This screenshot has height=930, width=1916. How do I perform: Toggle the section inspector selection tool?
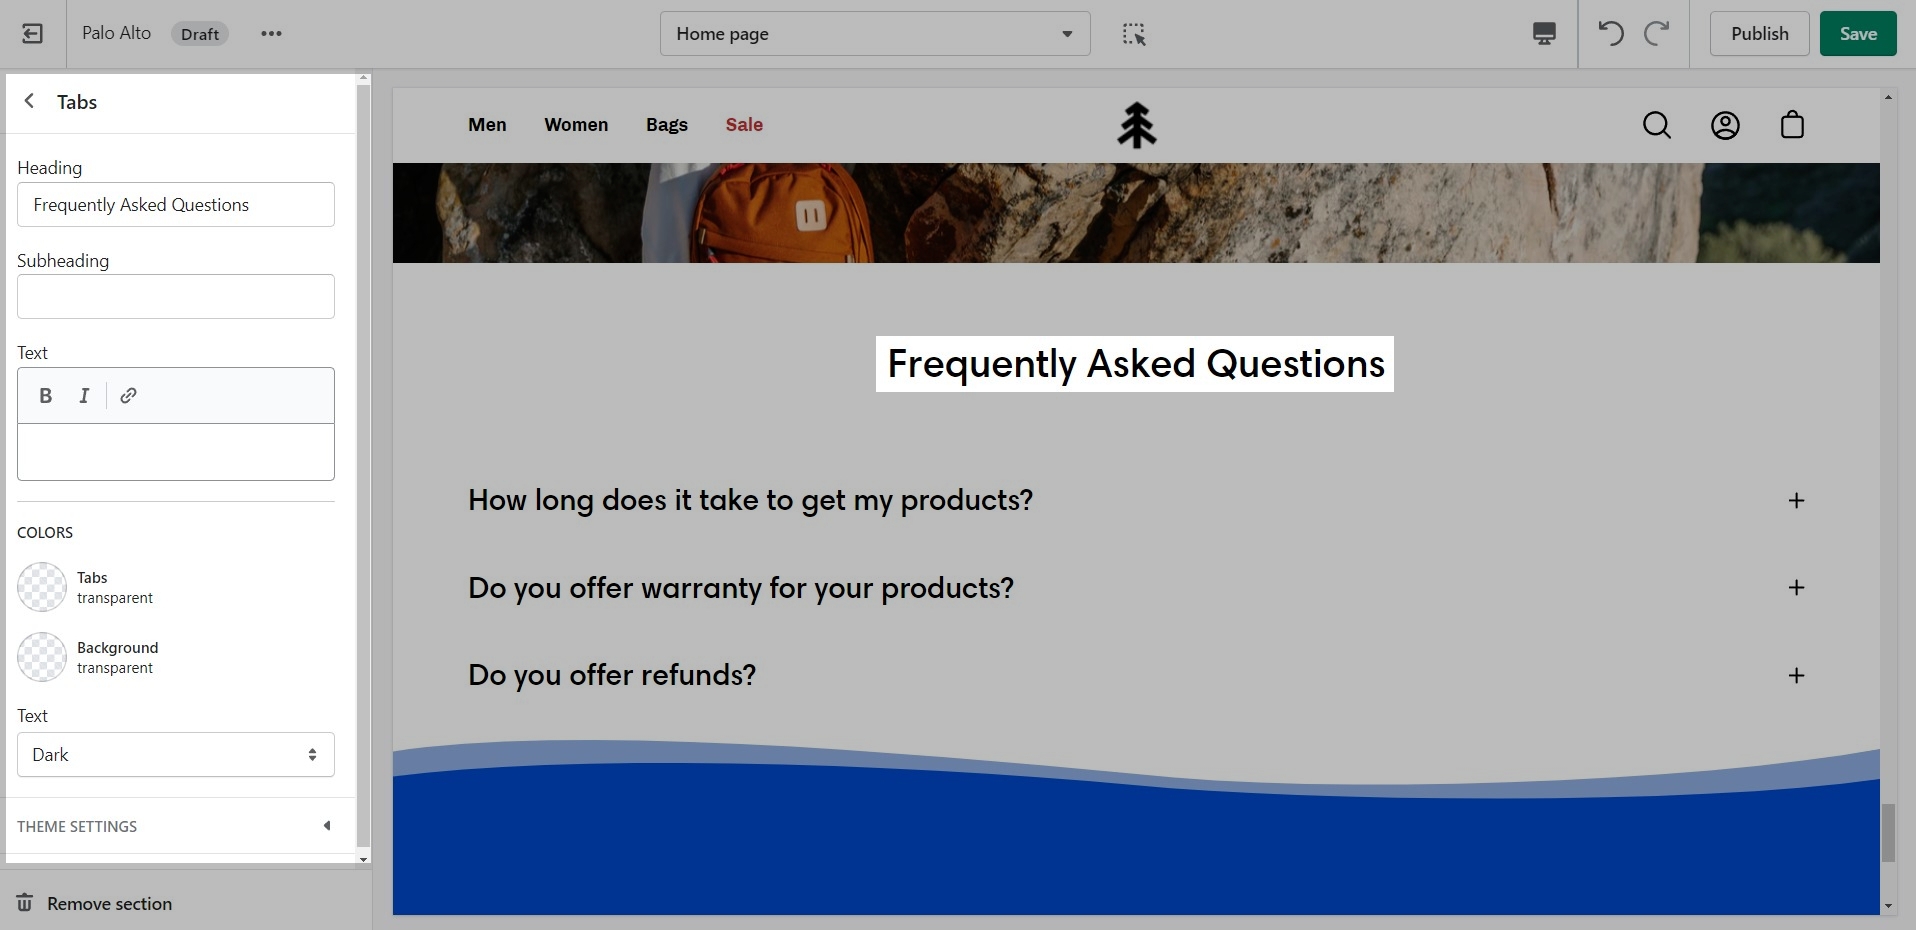coord(1133,34)
